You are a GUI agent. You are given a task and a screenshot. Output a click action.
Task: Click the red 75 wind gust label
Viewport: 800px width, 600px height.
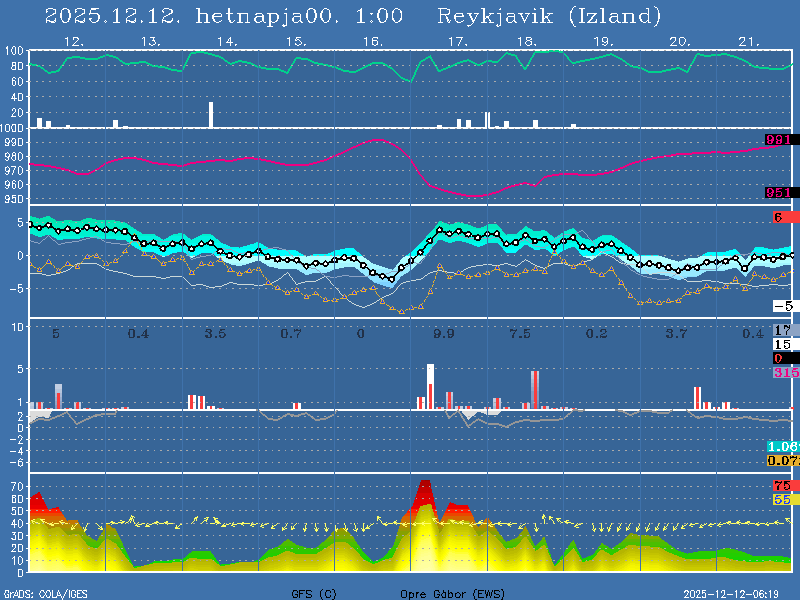click(782, 485)
